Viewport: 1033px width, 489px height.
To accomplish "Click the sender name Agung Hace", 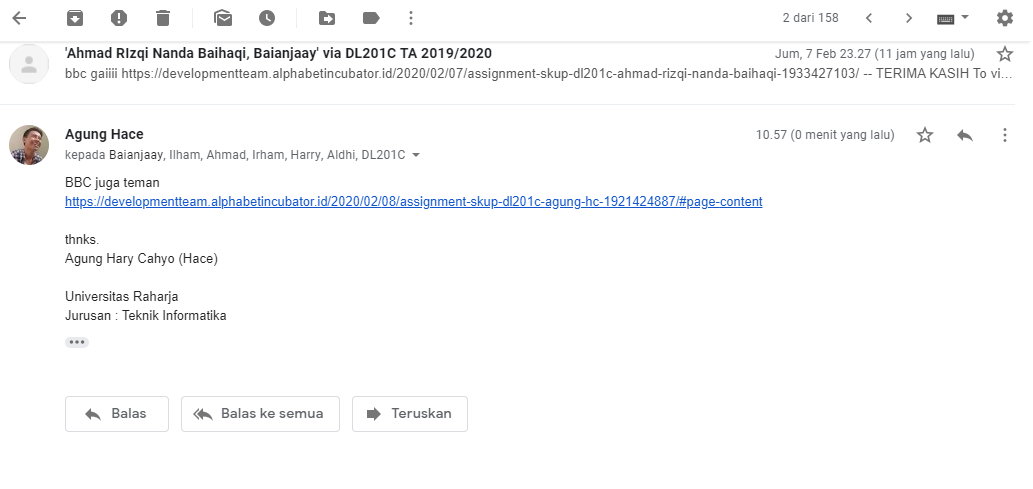I will point(104,134).
